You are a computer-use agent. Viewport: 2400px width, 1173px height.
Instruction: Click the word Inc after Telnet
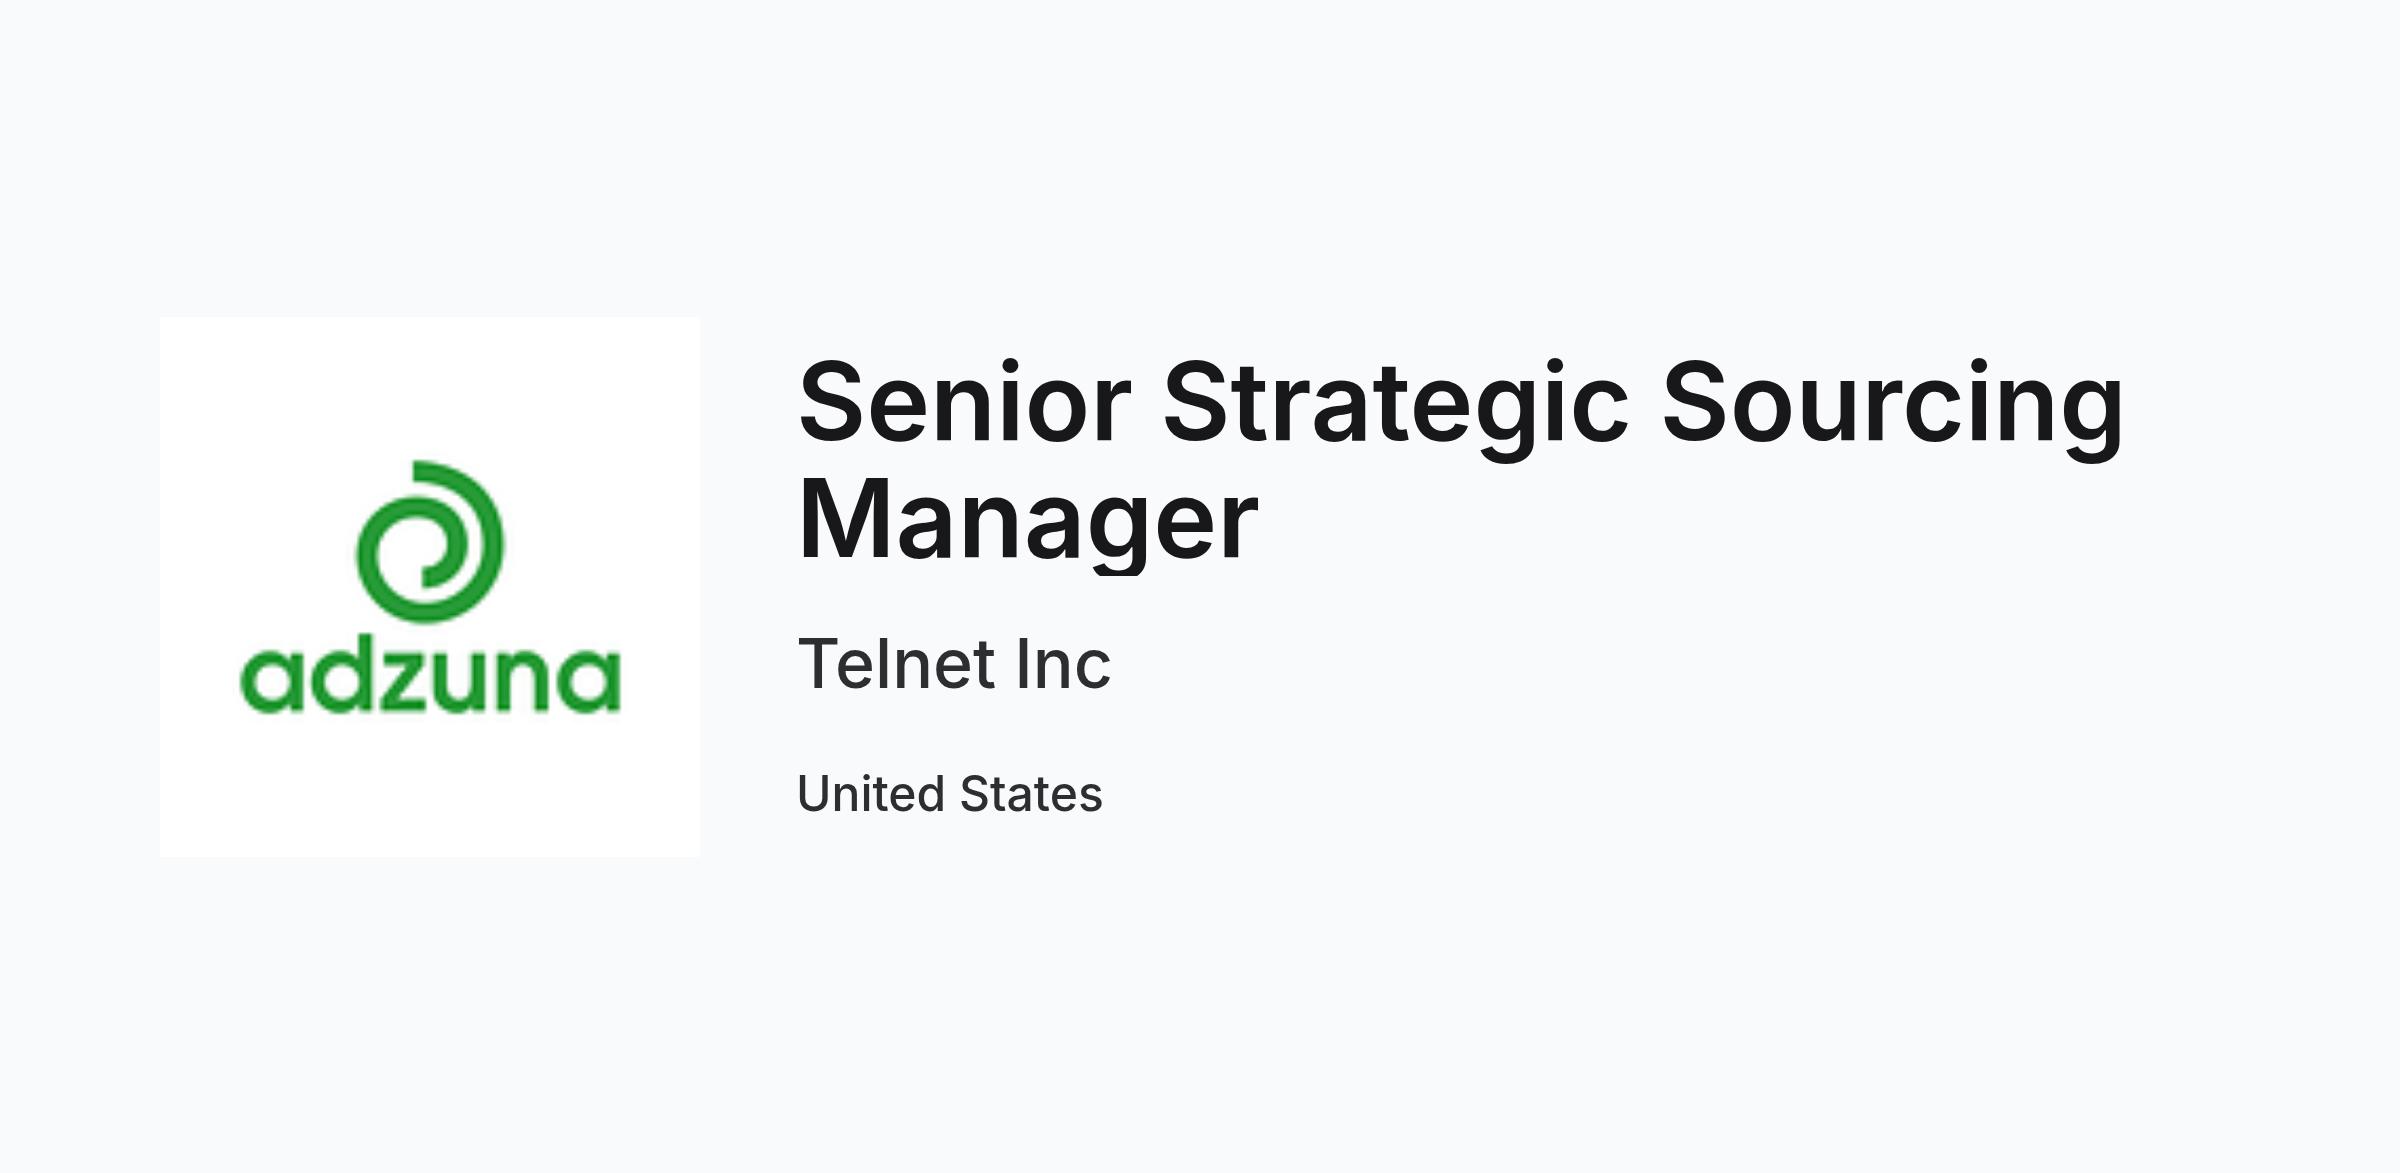[x=1063, y=663]
